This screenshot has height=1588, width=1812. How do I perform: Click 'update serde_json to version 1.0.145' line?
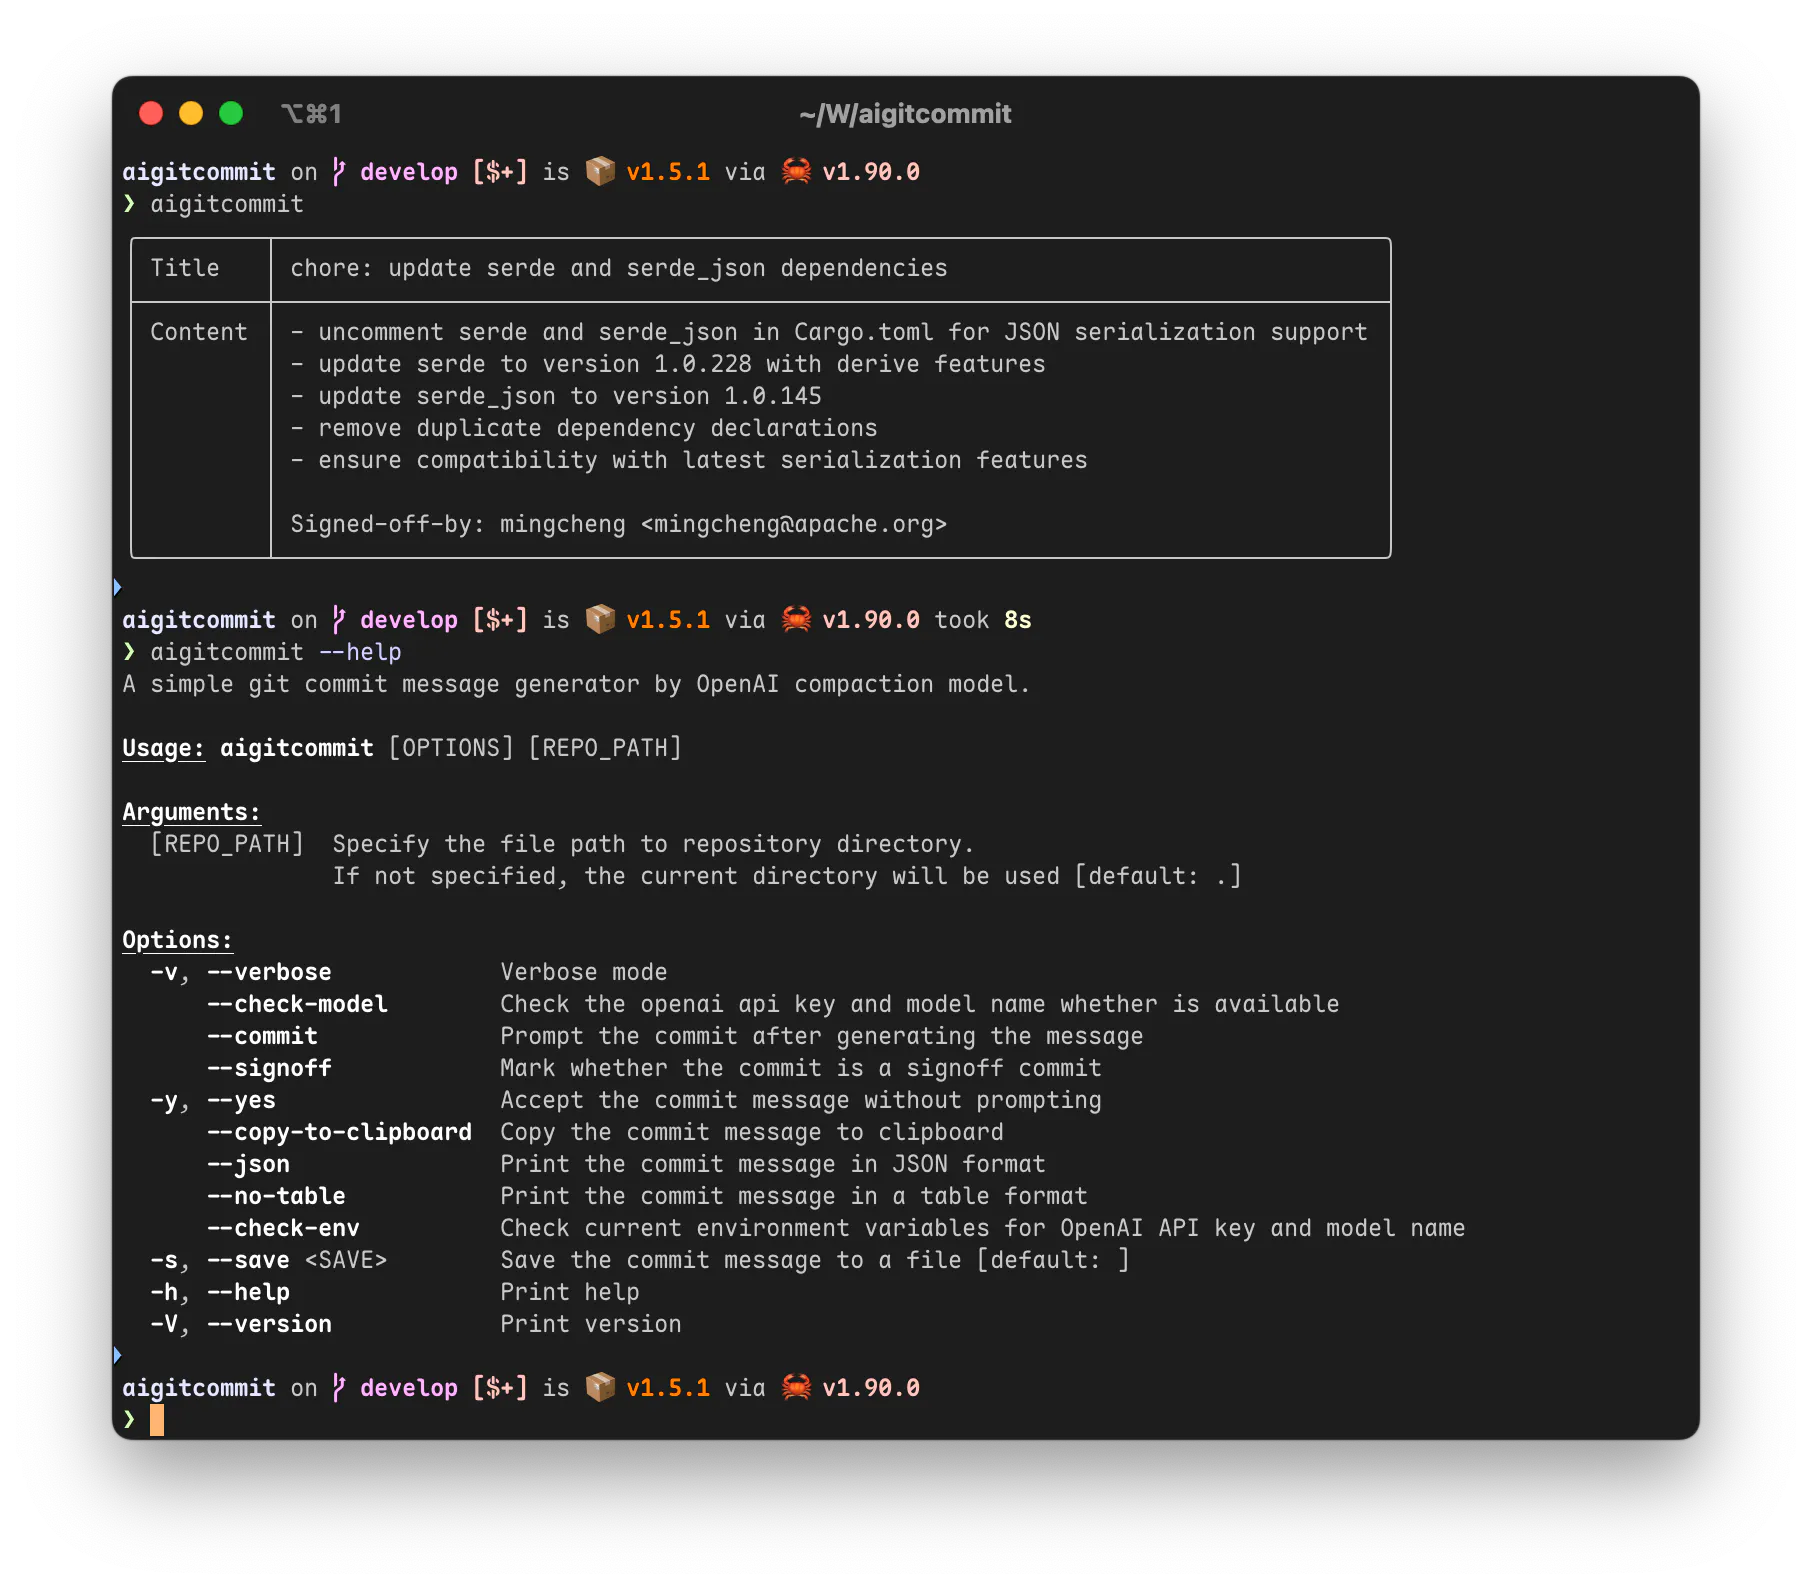tap(556, 396)
